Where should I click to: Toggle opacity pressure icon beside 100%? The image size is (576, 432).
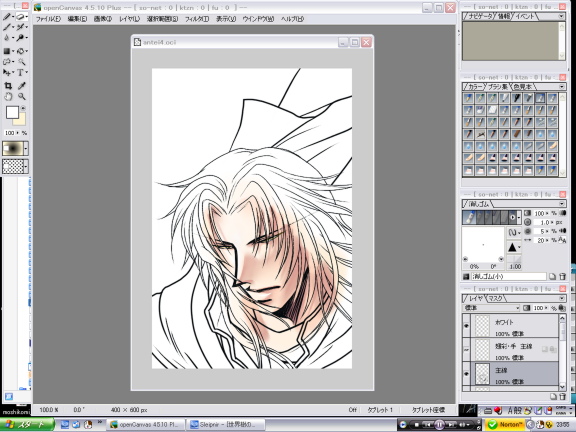(562, 213)
